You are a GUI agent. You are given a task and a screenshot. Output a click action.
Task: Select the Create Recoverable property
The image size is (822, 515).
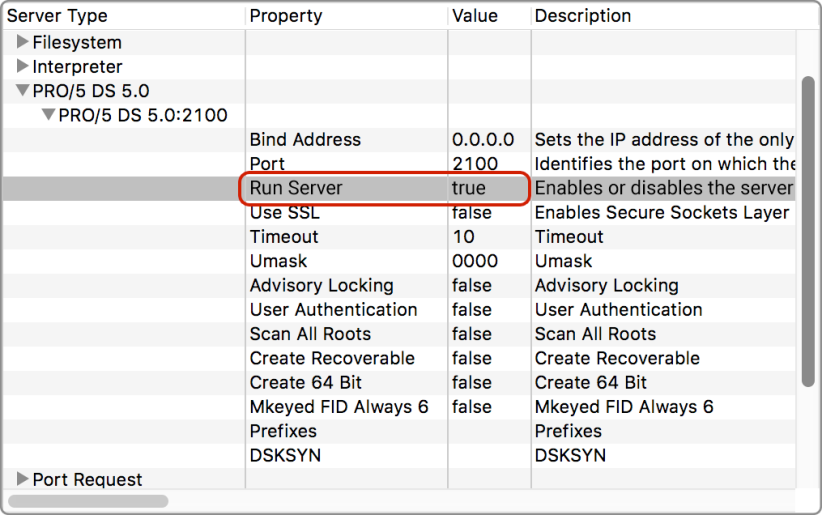[332, 358]
